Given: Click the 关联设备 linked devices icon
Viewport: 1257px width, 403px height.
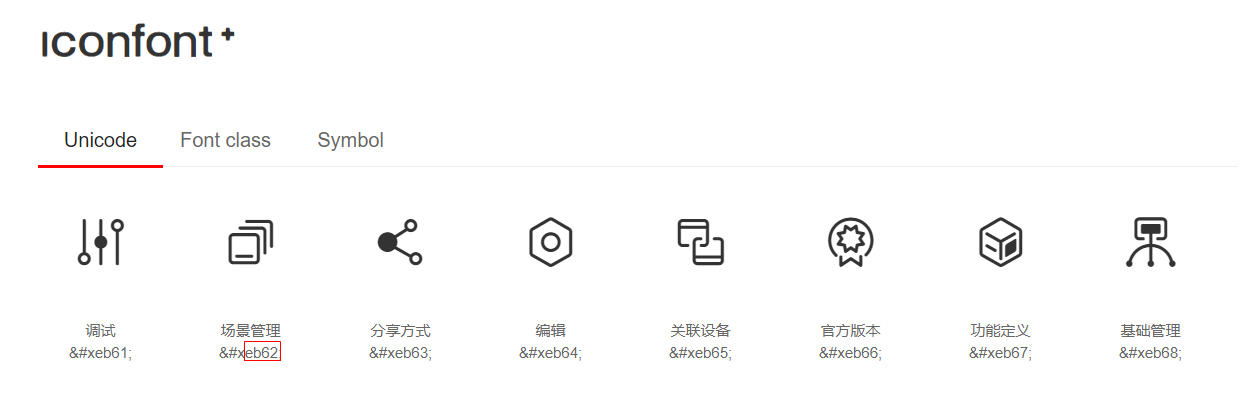Looking at the screenshot, I should pyautogui.click(x=700, y=242).
